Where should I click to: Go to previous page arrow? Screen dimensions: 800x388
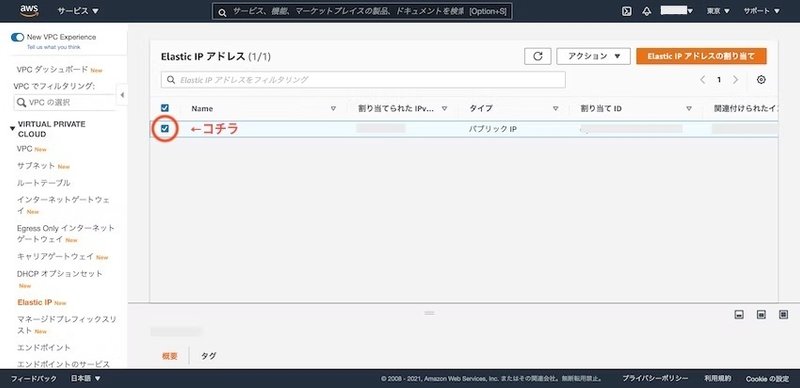[703, 80]
